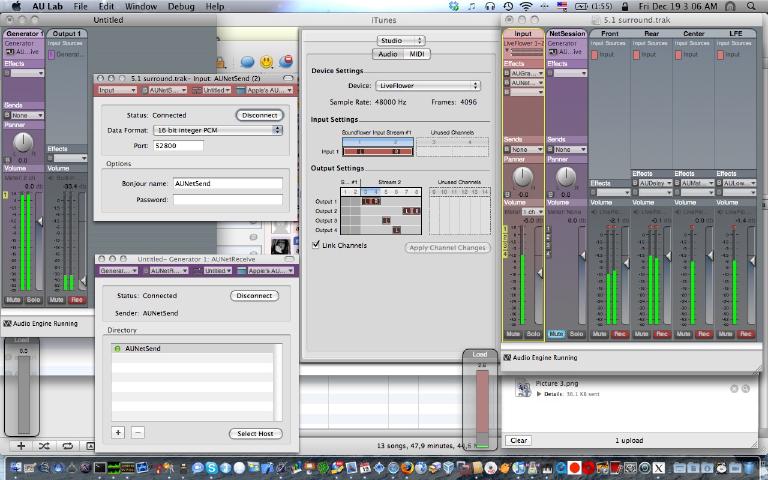Viewport: 768px width, 480px height.
Task: Open the Data Format dropdown
Action: tap(218, 130)
